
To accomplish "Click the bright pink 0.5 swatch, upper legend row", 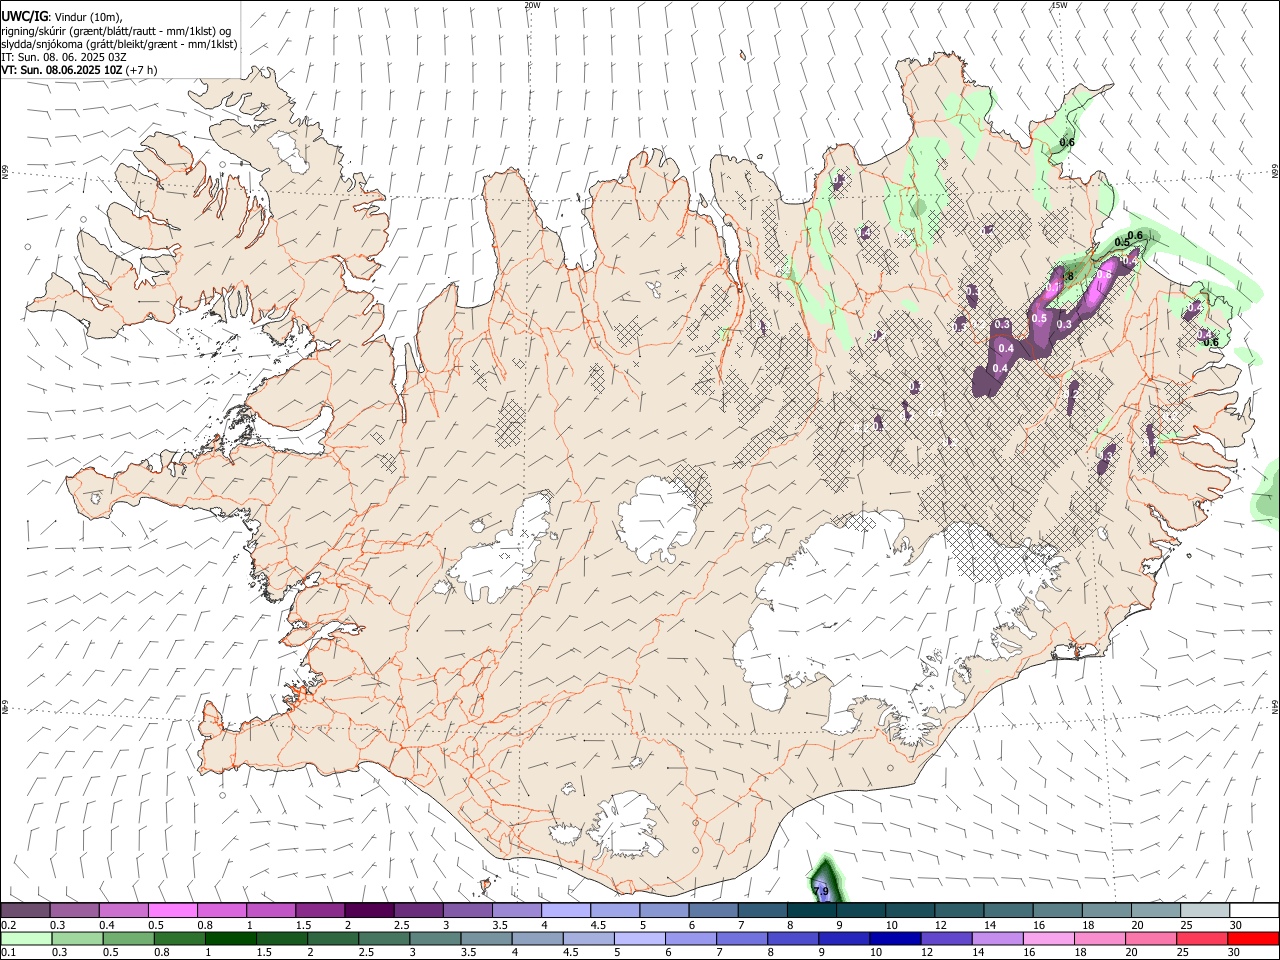I will coord(172,910).
